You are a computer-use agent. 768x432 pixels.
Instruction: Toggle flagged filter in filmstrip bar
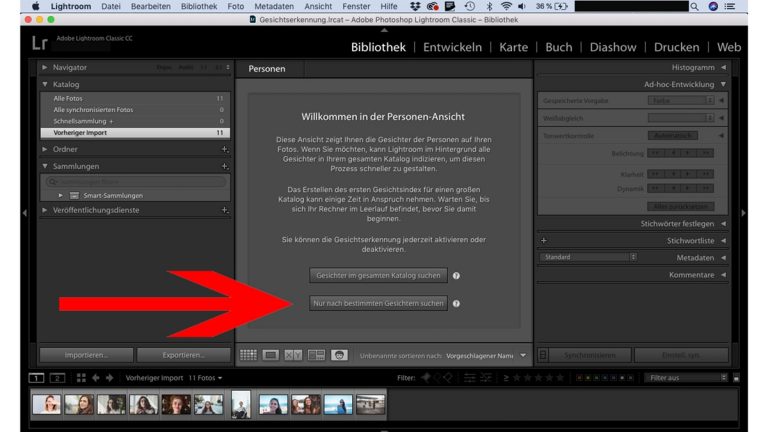[425, 378]
